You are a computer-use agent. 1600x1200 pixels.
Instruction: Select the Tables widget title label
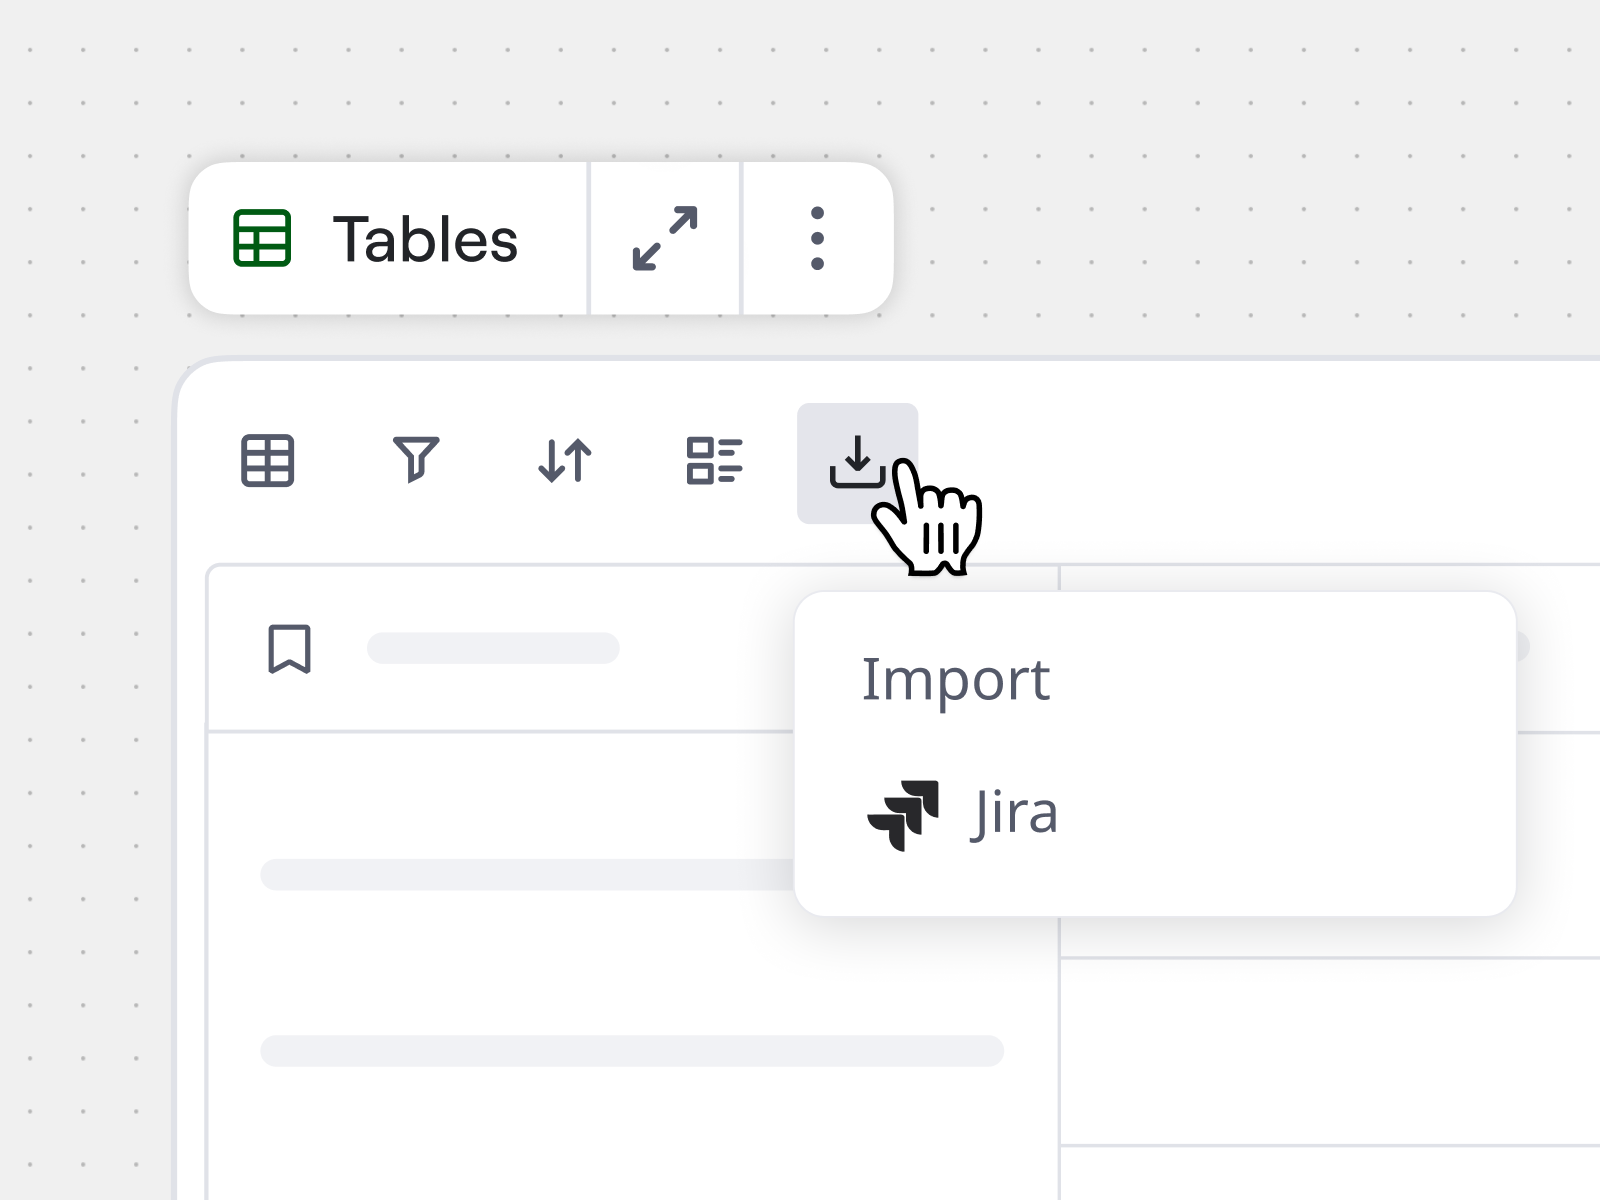click(425, 240)
